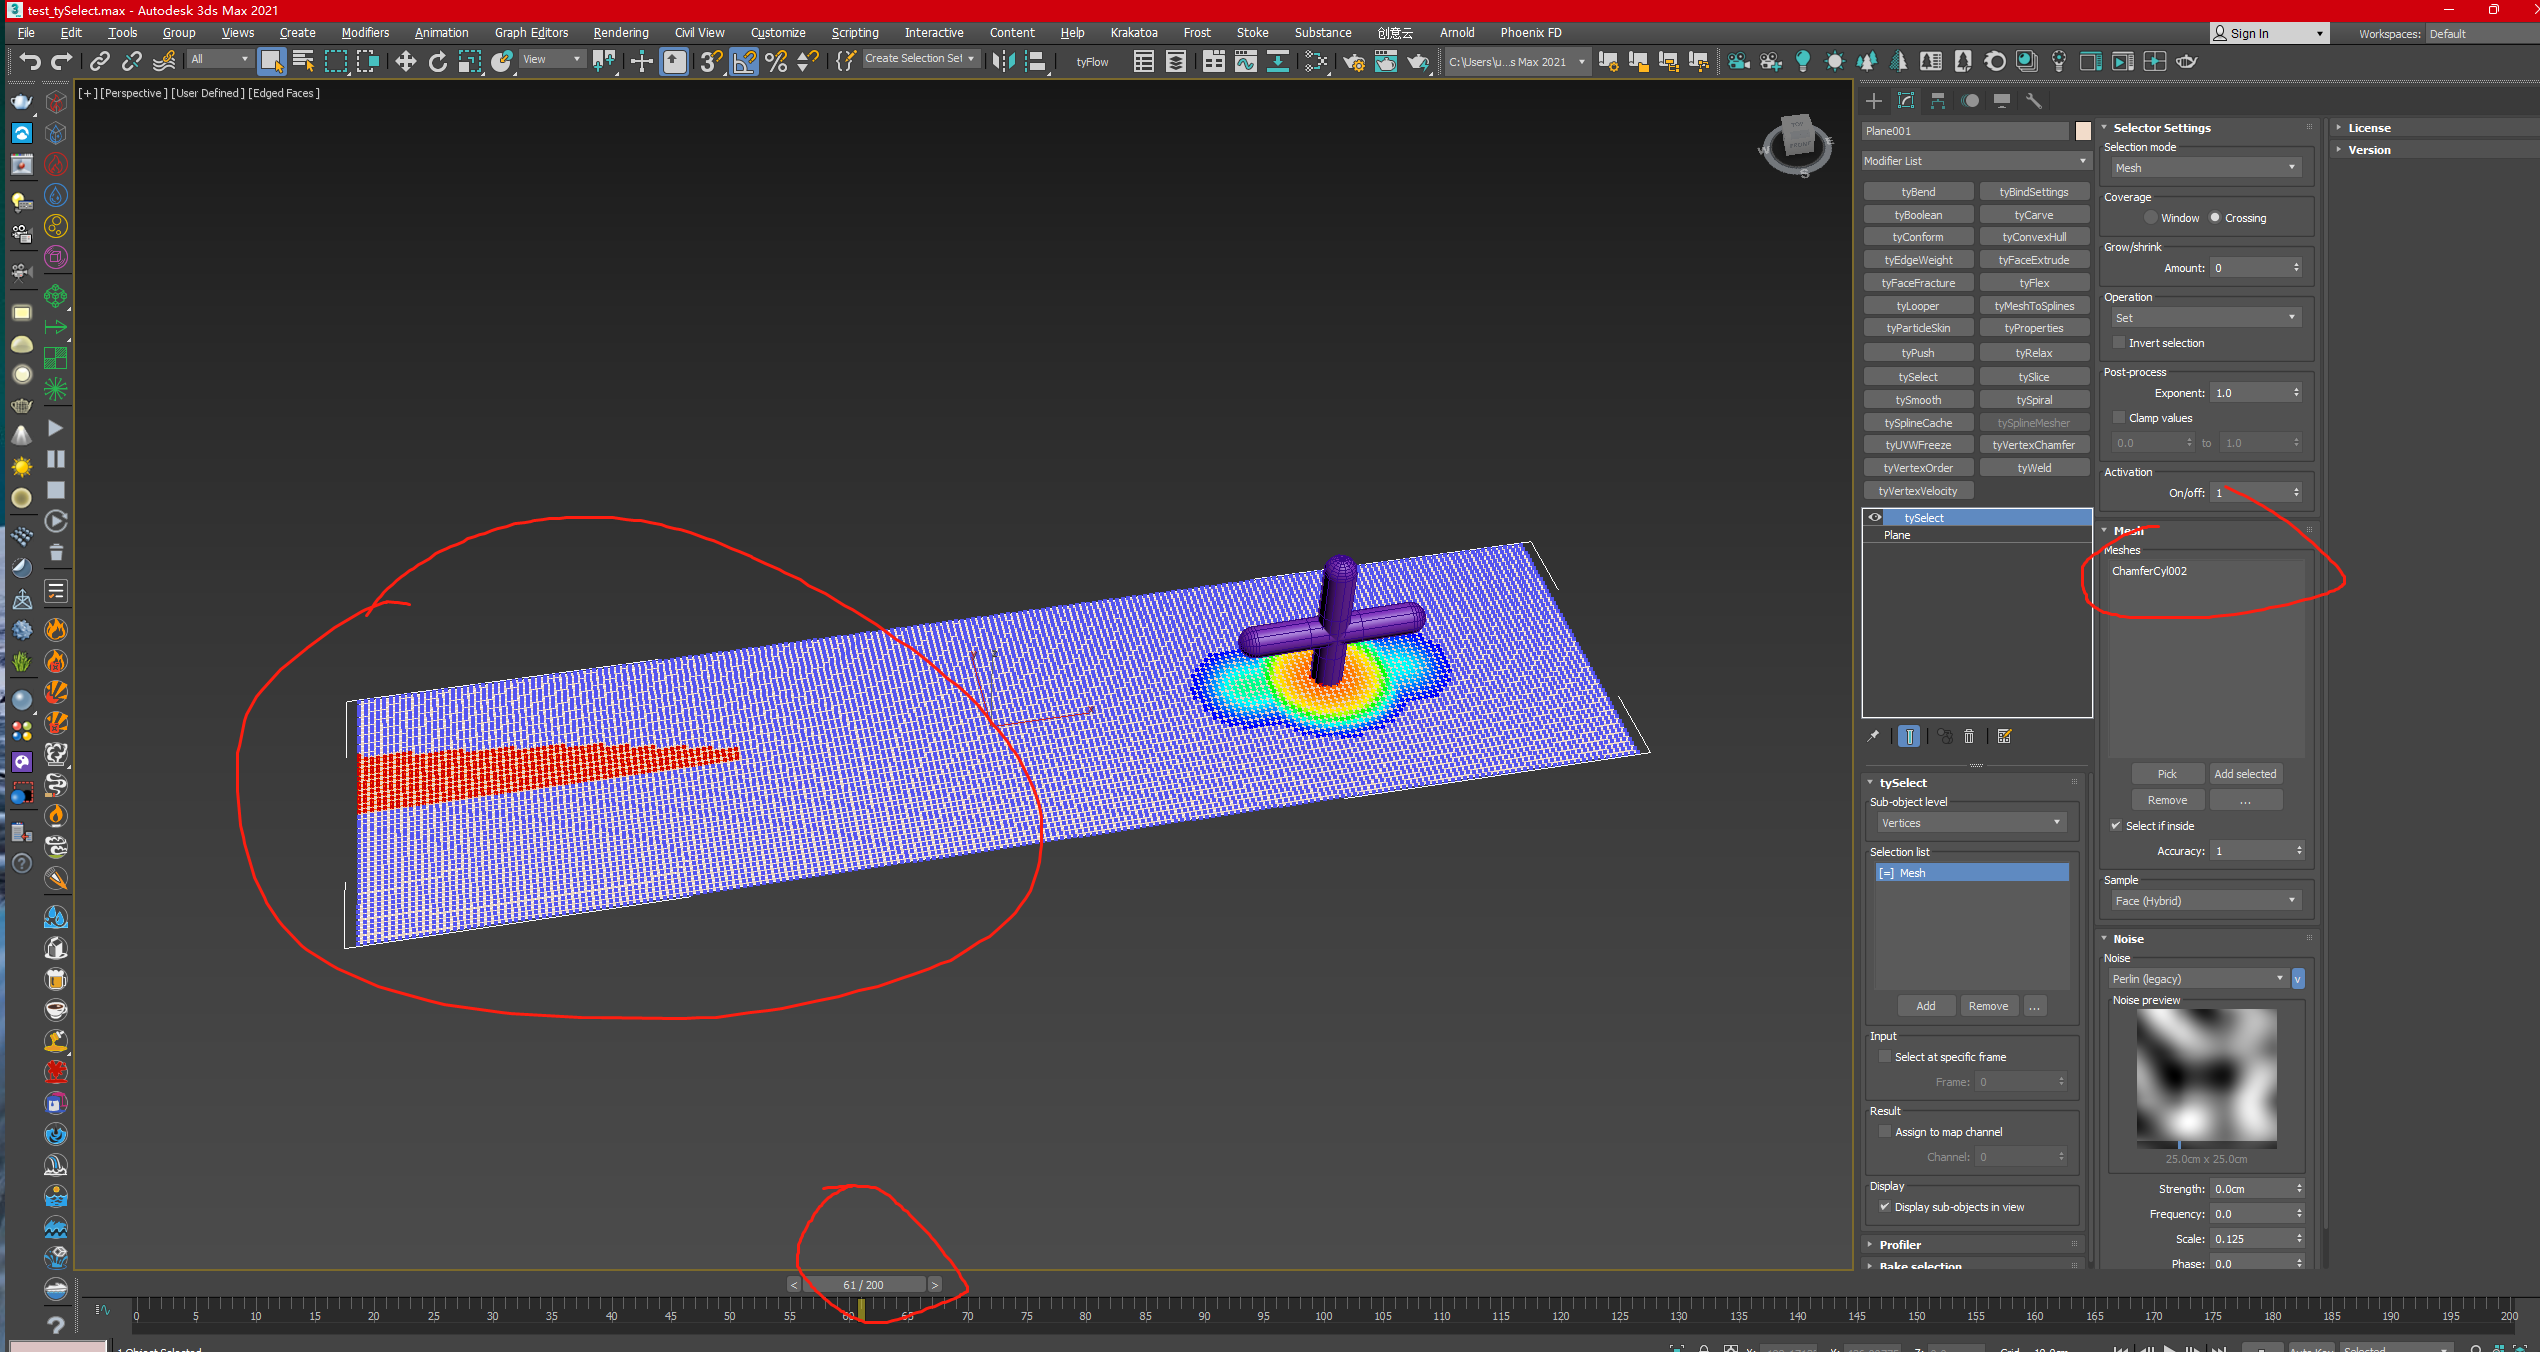Click the Redo arrow icon
Screen dimensions: 2540x1352
62,62
